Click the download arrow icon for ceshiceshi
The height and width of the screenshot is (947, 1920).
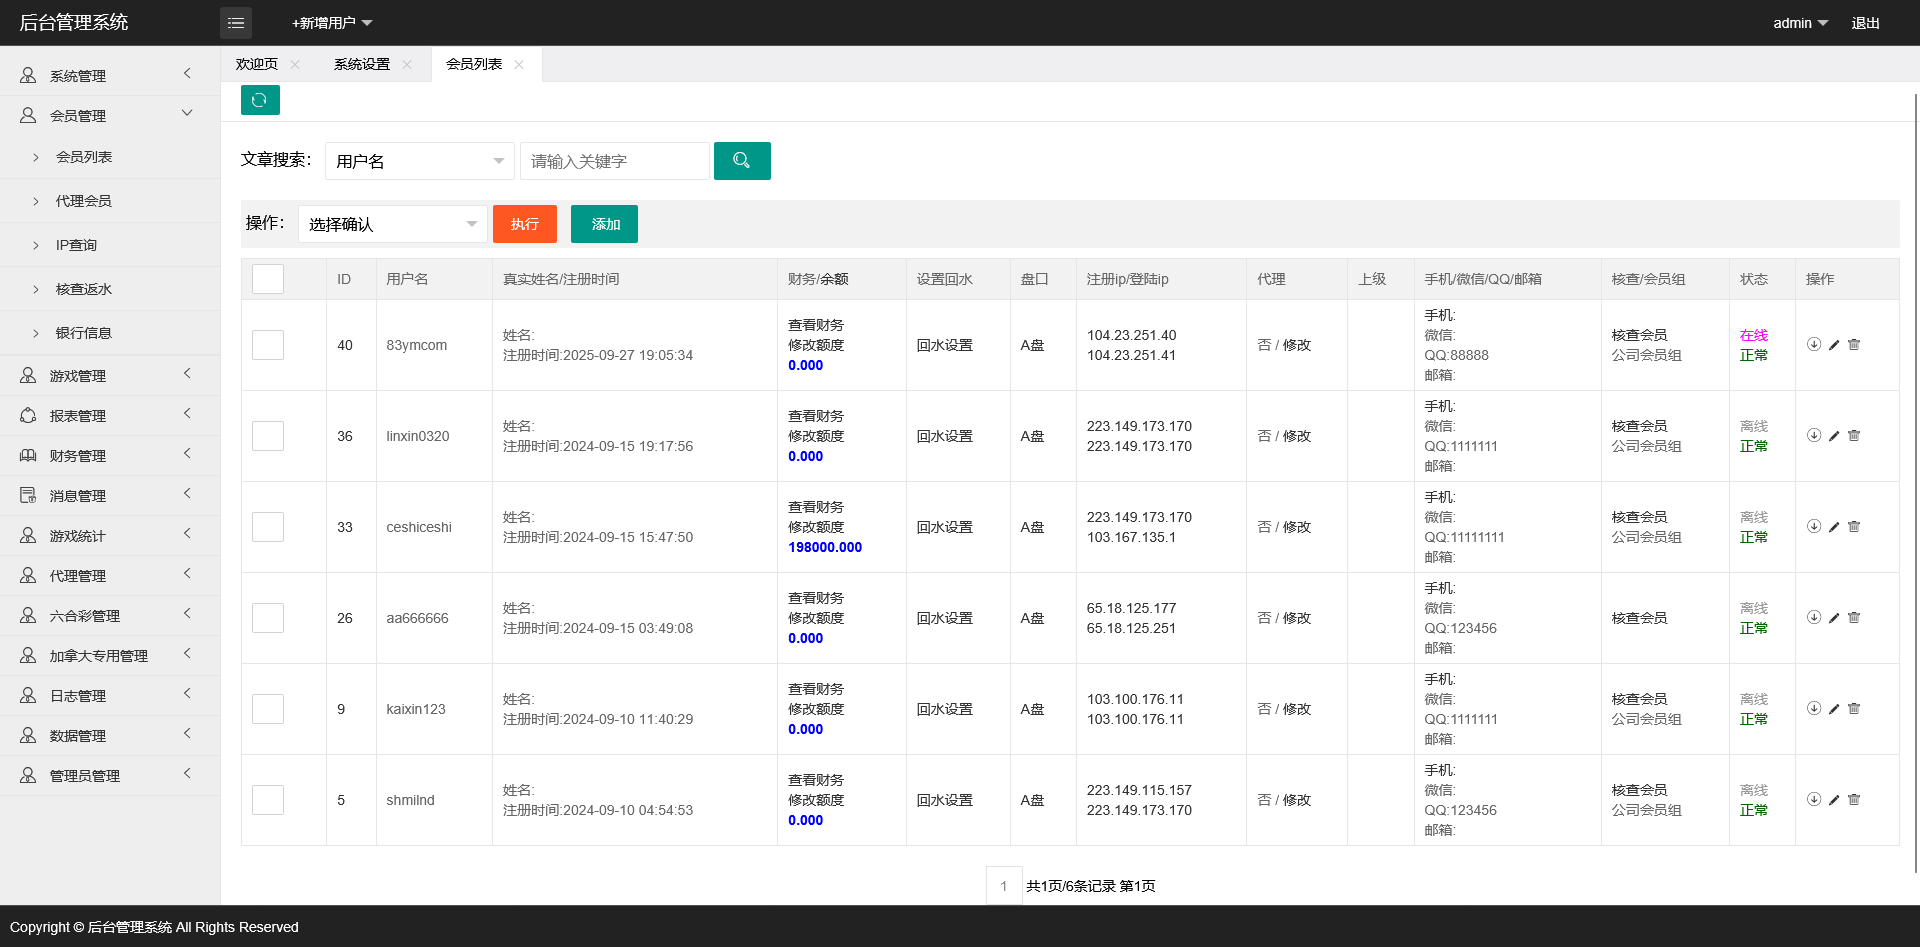coord(1814,527)
